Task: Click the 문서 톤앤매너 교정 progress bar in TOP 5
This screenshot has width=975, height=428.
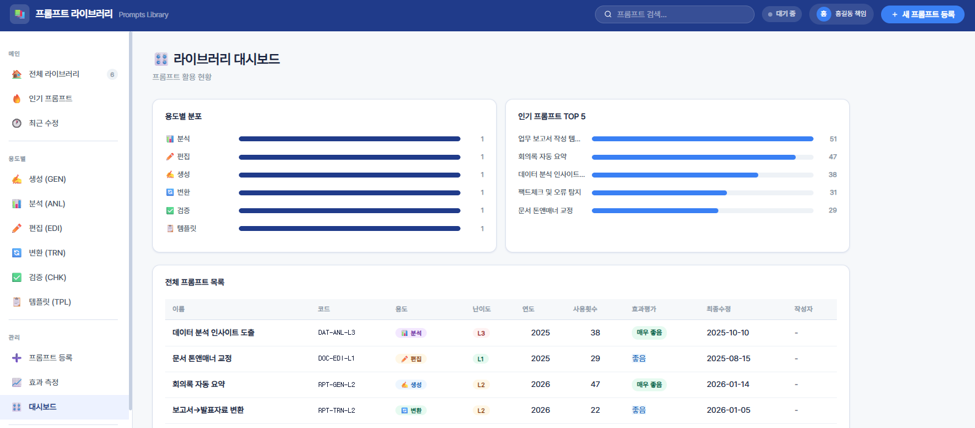Action: 703,211
